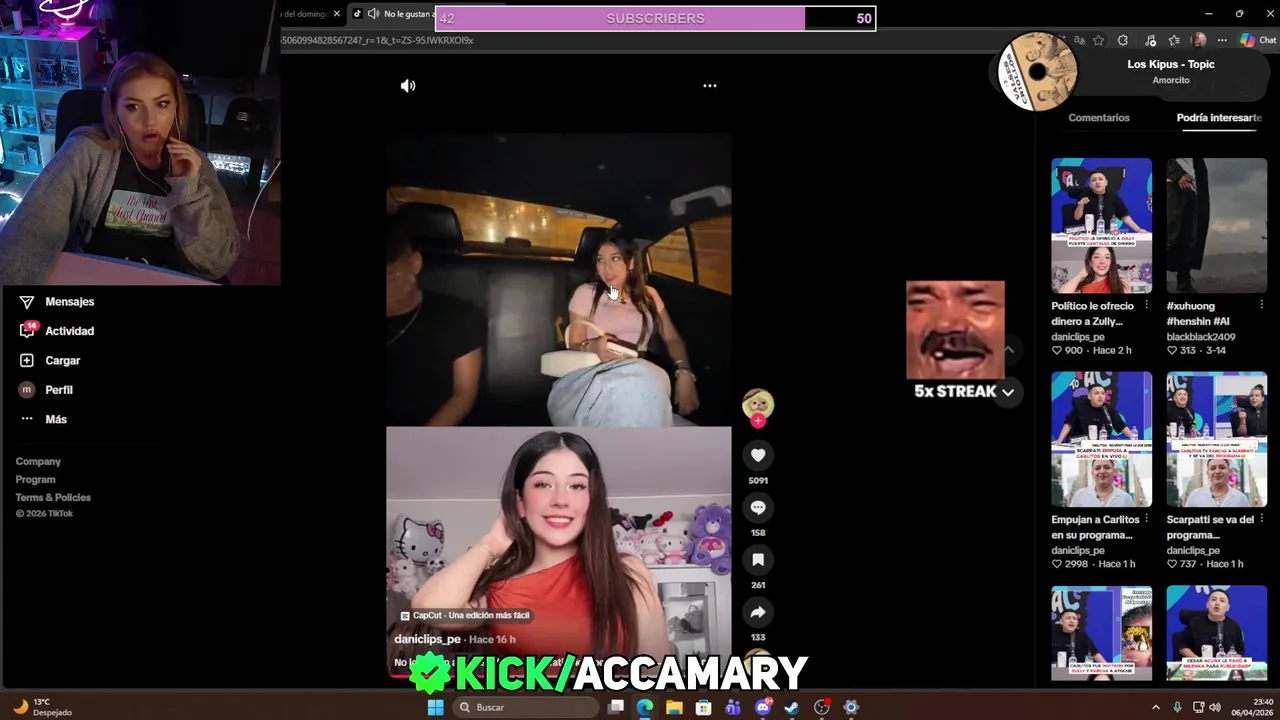The width and height of the screenshot is (1280, 720).
Task: Open browser Extensions puzzle icon
Action: 1123,41
